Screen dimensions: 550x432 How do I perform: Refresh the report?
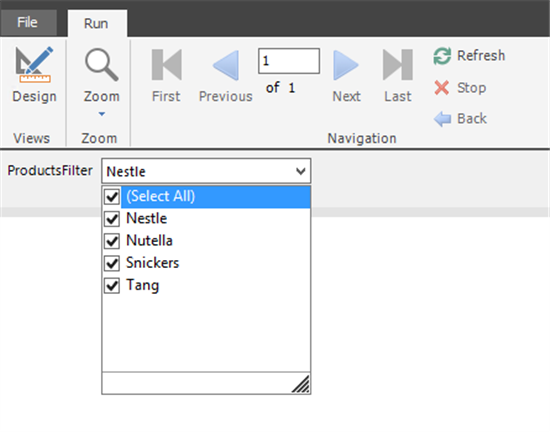469,56
